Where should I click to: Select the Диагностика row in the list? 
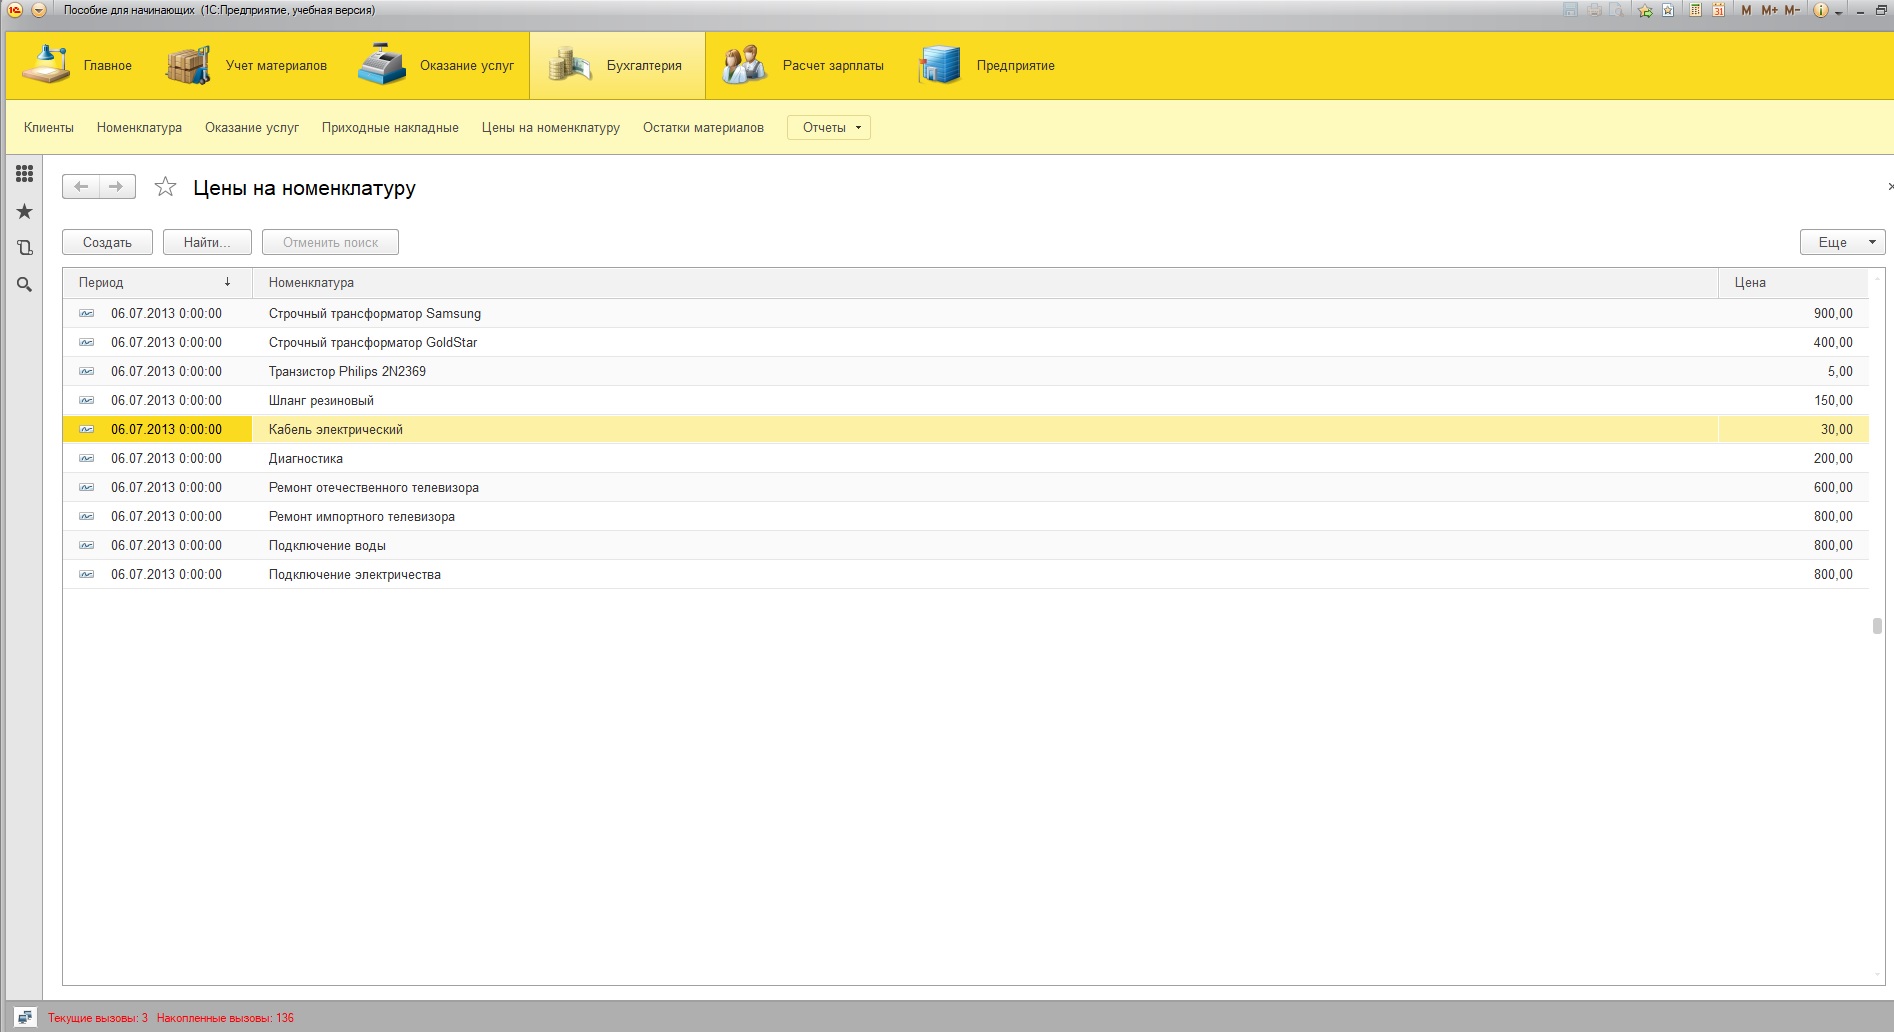tap(965, 458)
